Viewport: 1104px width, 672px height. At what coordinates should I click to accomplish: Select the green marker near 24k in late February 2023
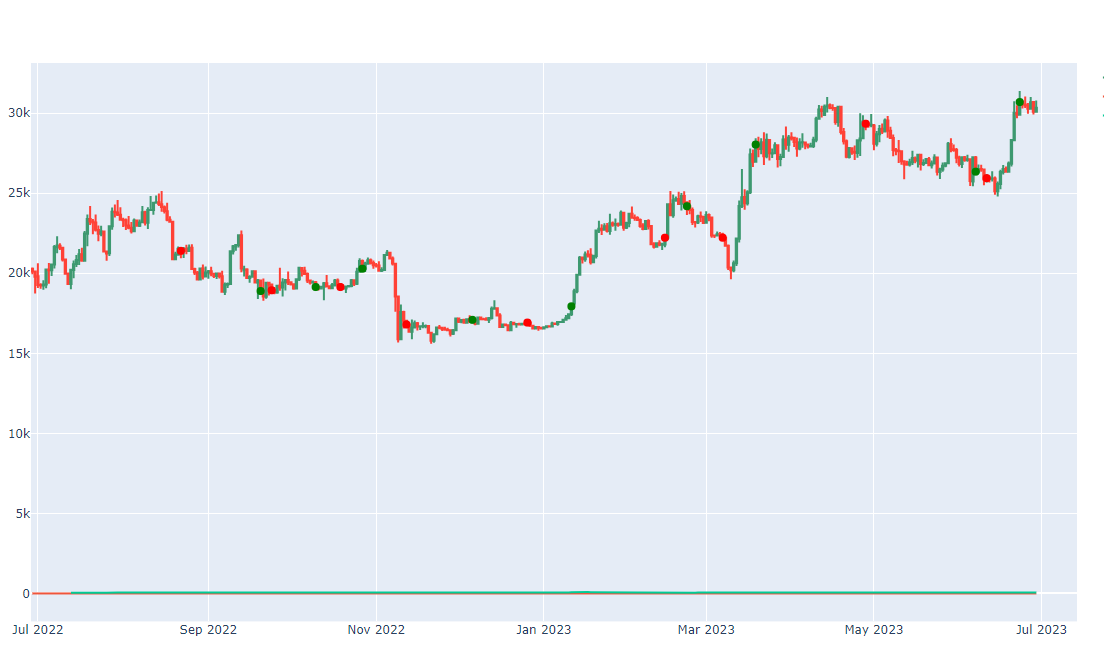click(x=686, y=206)
